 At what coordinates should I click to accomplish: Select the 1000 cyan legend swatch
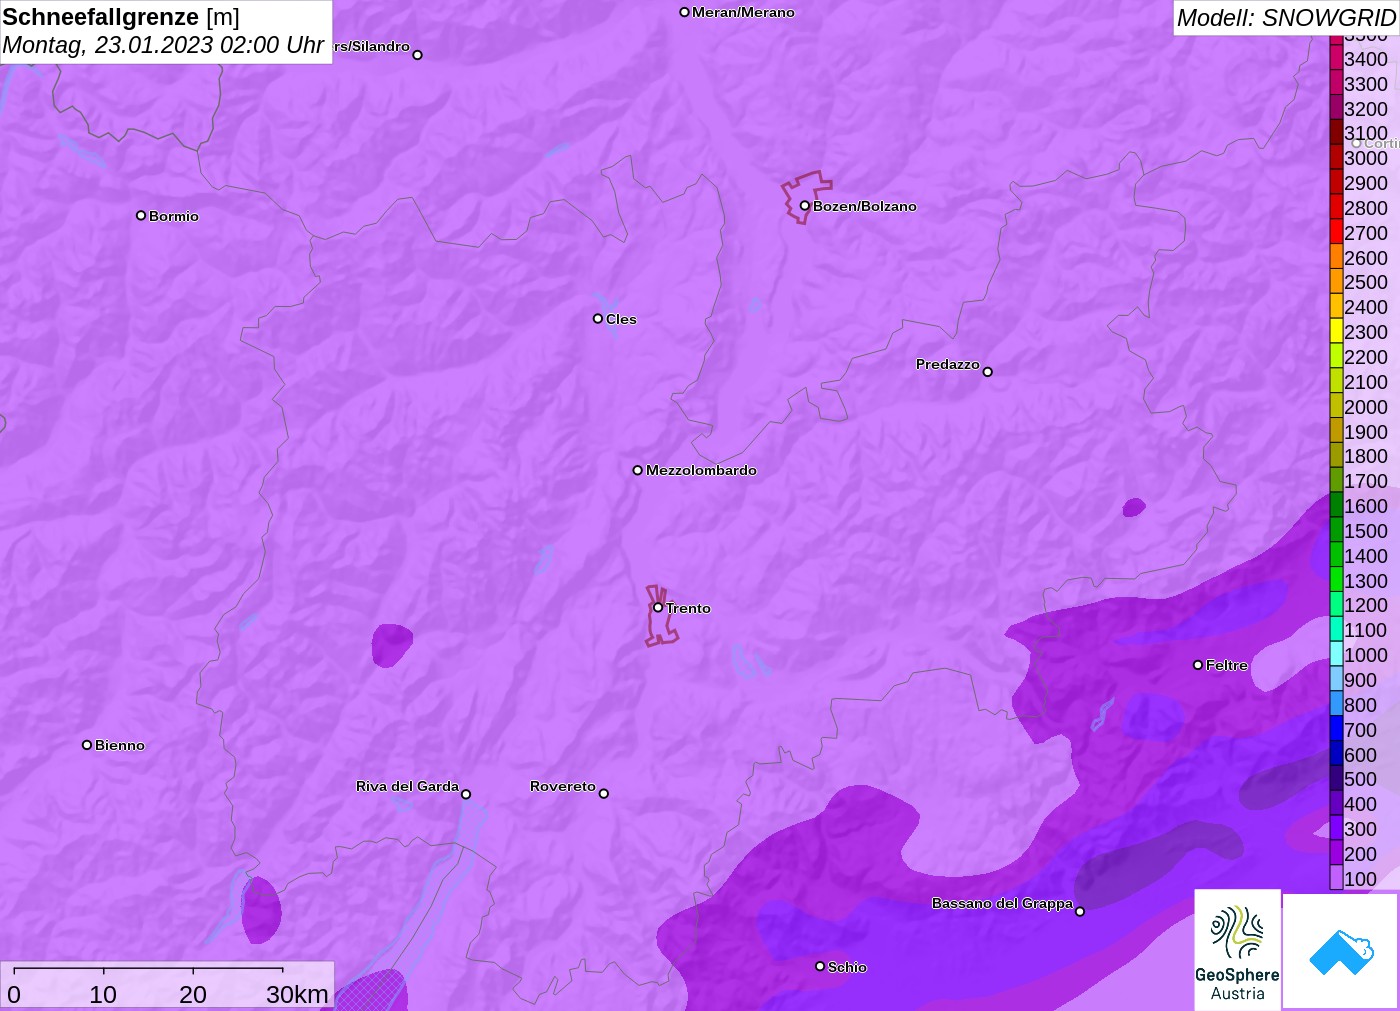pyautogui.click(x=1336, y=655)
